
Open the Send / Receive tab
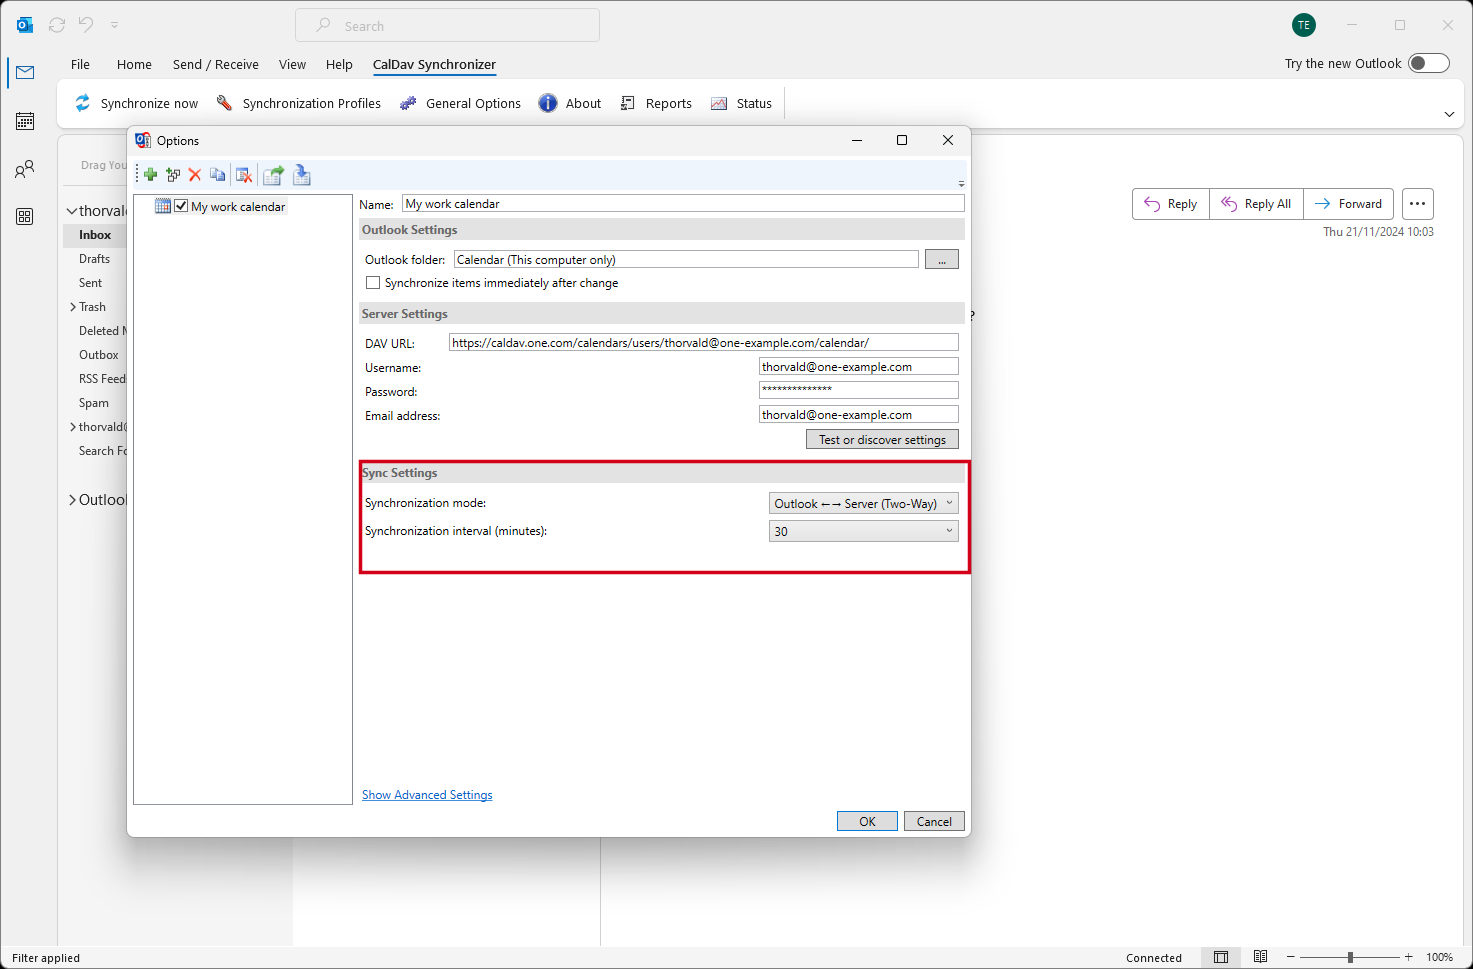click(215, 64)
